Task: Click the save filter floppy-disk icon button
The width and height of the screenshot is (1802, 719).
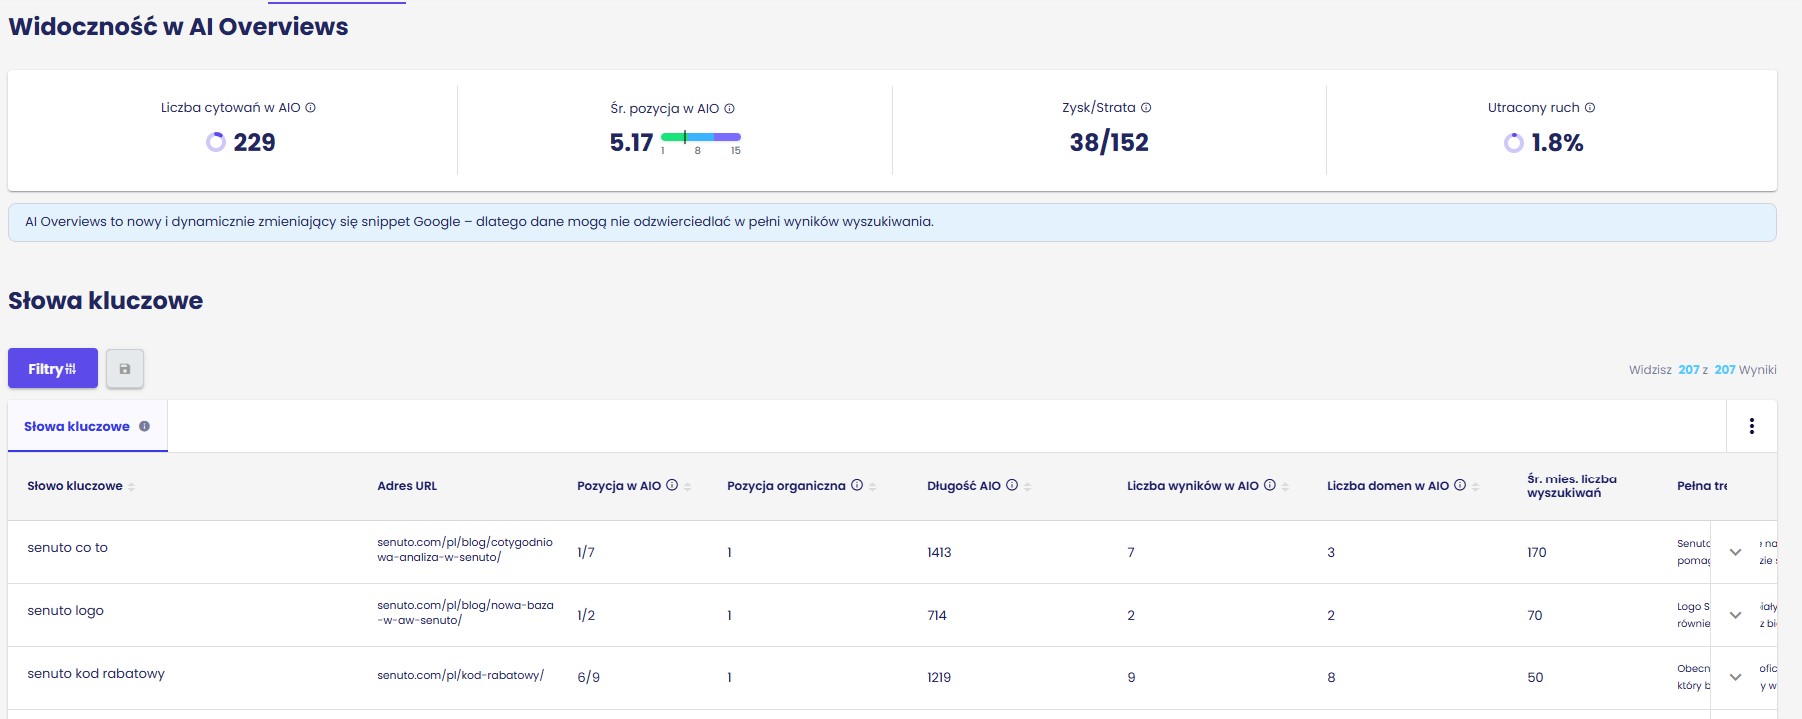Action: [x=125, y=368]
